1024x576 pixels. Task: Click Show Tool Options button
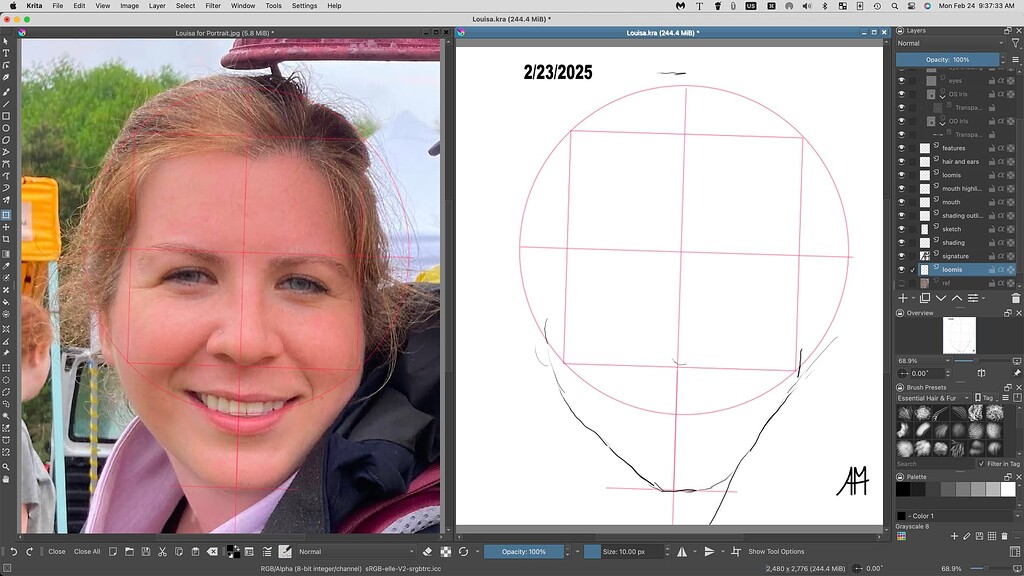pyautogui.click(x=776, y=551)
